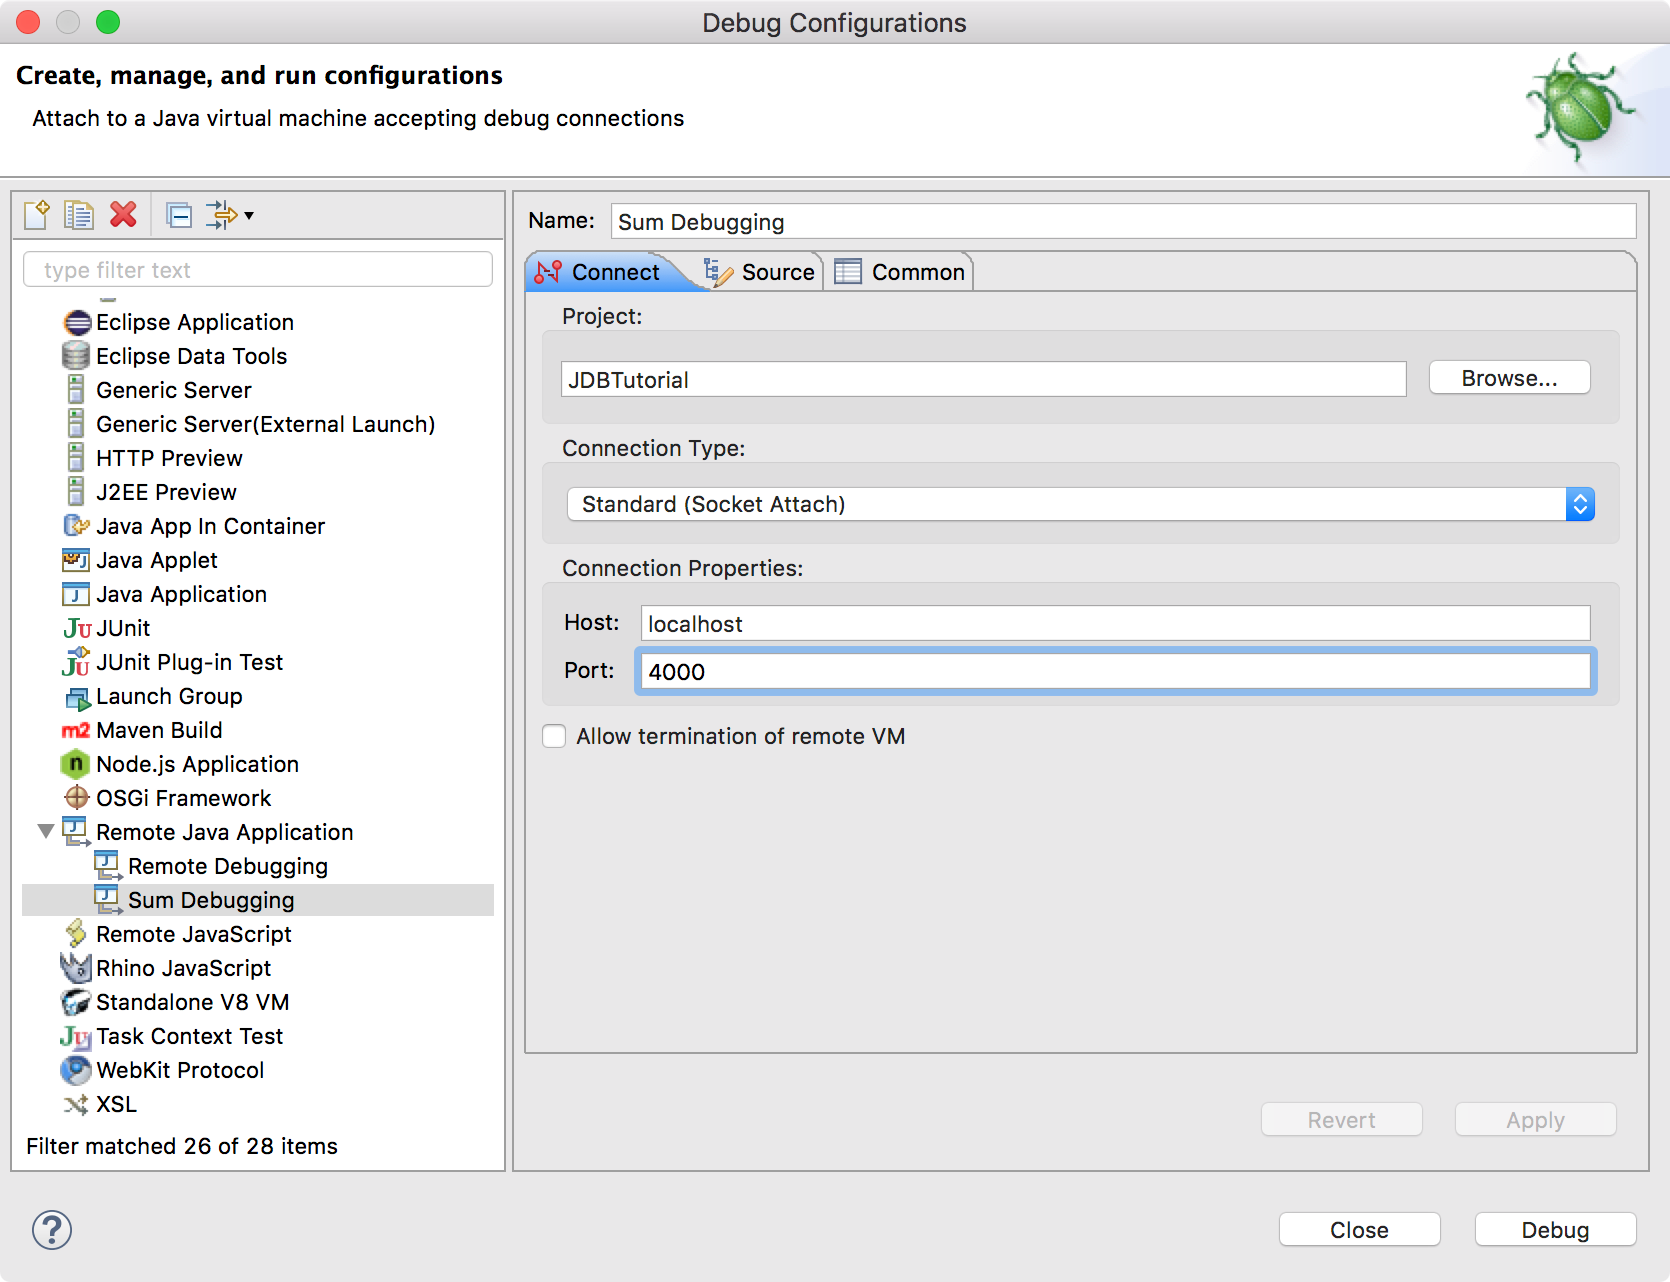Click the WebKit Protocol icon
The width and height of the screenshot is (1670, 1282).
pyautogui.click(x=76, y=1070)
